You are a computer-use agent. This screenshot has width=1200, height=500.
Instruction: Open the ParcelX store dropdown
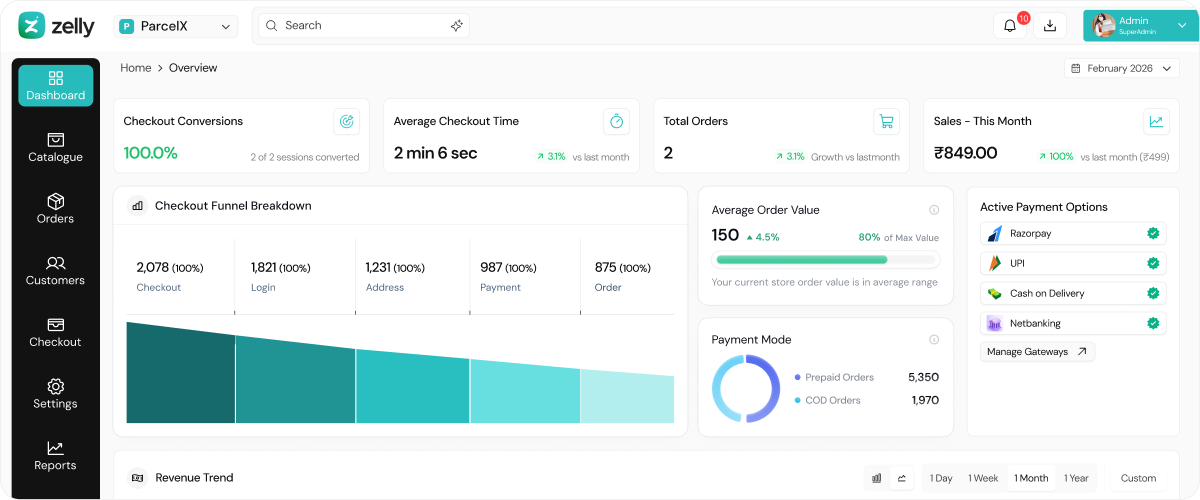click(x=174, y=26)
